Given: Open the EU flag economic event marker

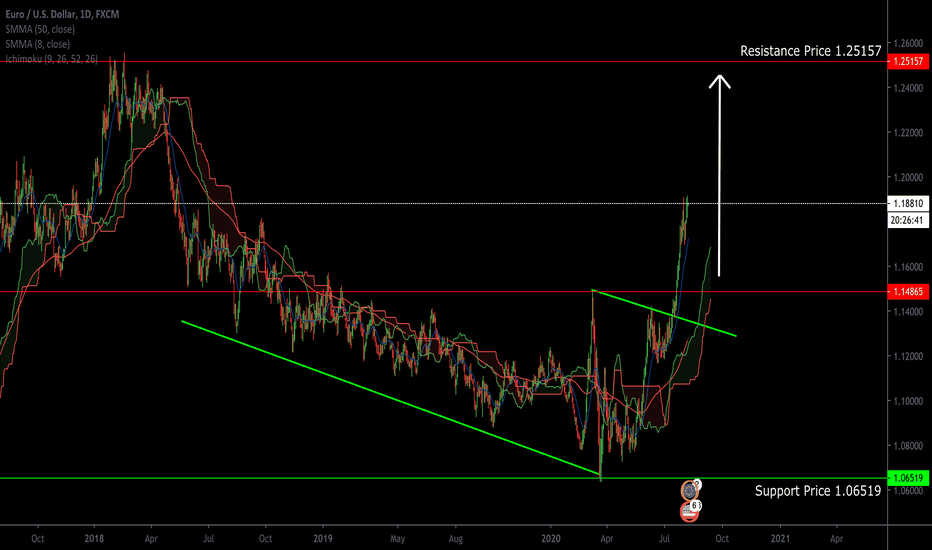Looking at the screenshot, I should pos(689,491).
